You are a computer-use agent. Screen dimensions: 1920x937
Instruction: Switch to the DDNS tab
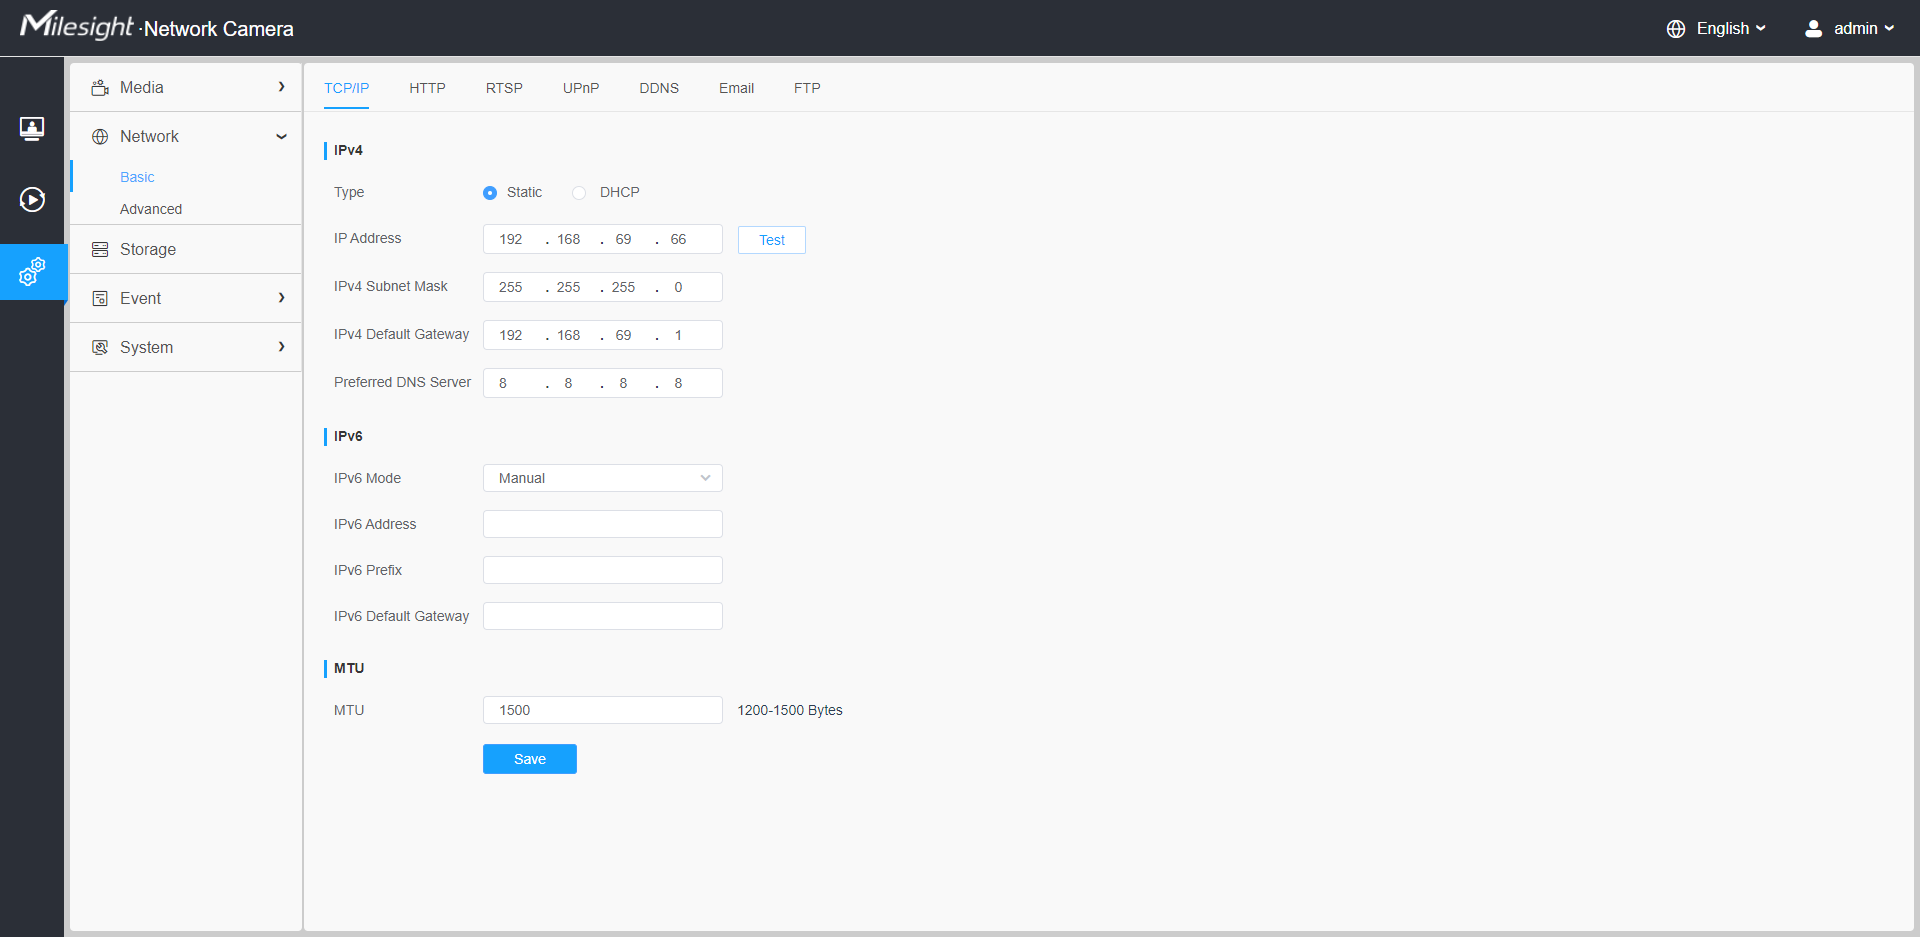(x=659, y=88)
